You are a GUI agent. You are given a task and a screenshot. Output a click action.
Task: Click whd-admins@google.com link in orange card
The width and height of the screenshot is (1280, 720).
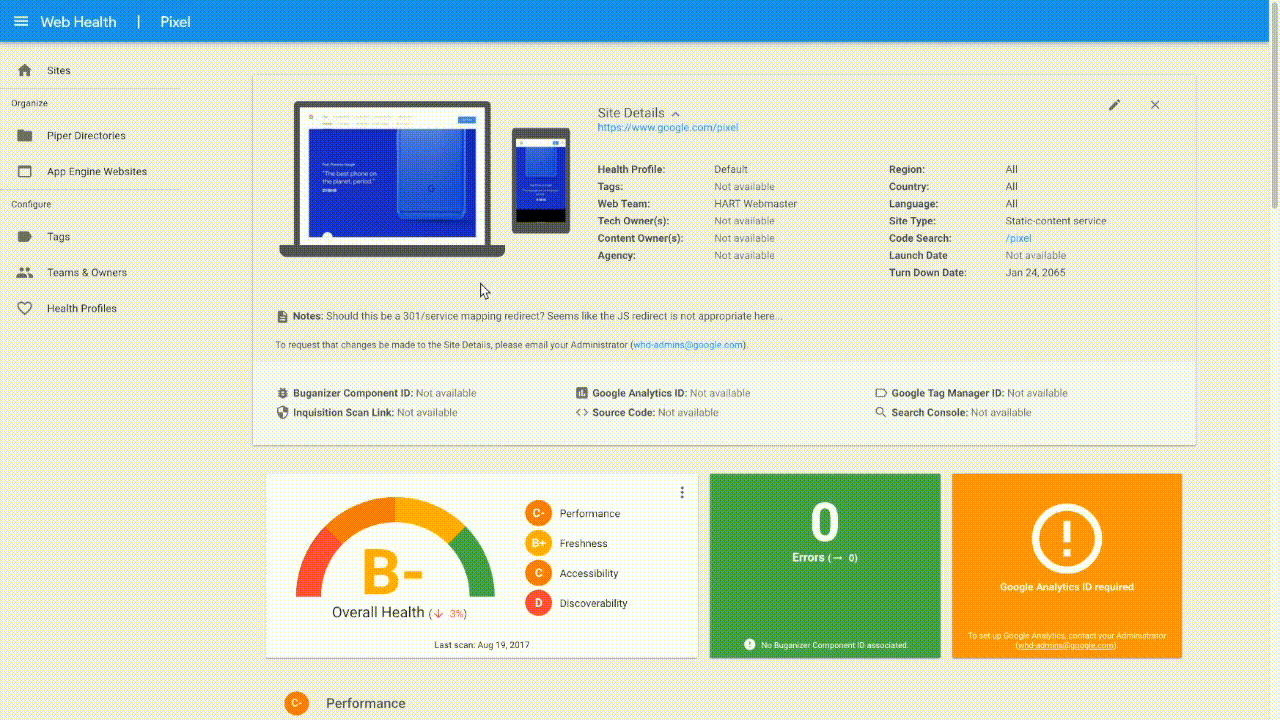tap(1066, 646)
